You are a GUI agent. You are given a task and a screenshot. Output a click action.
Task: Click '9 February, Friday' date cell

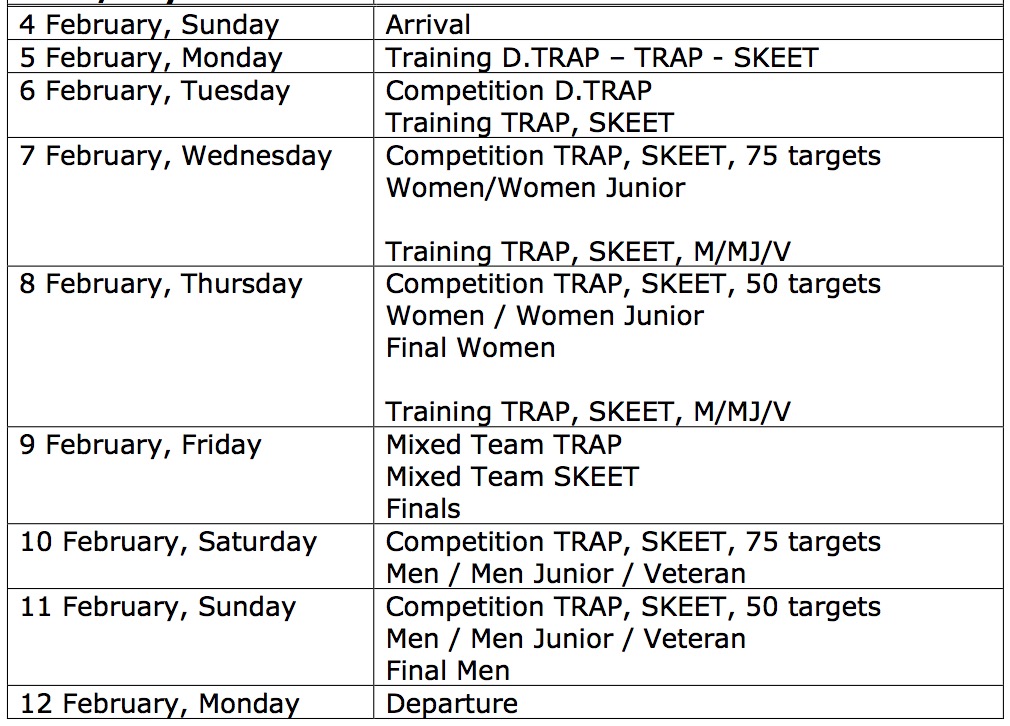190,475
